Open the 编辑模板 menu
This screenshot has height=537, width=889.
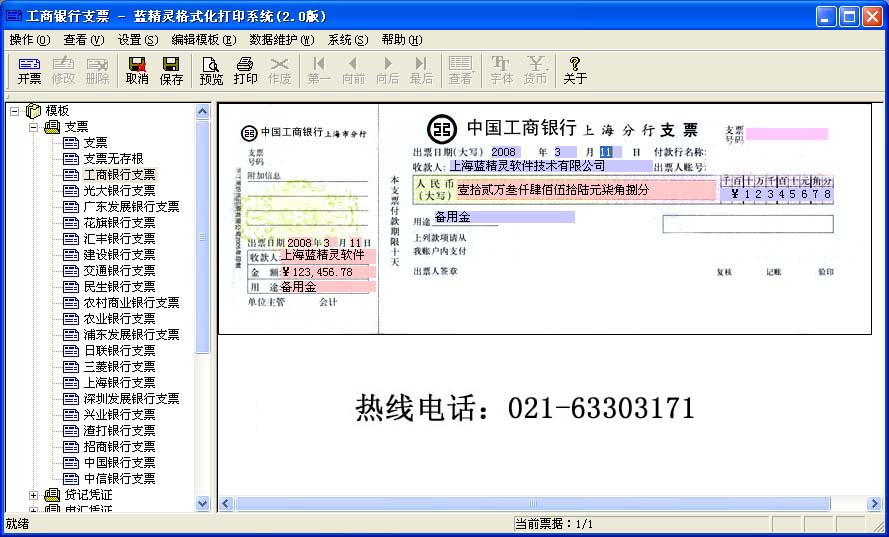coord(204,40)
